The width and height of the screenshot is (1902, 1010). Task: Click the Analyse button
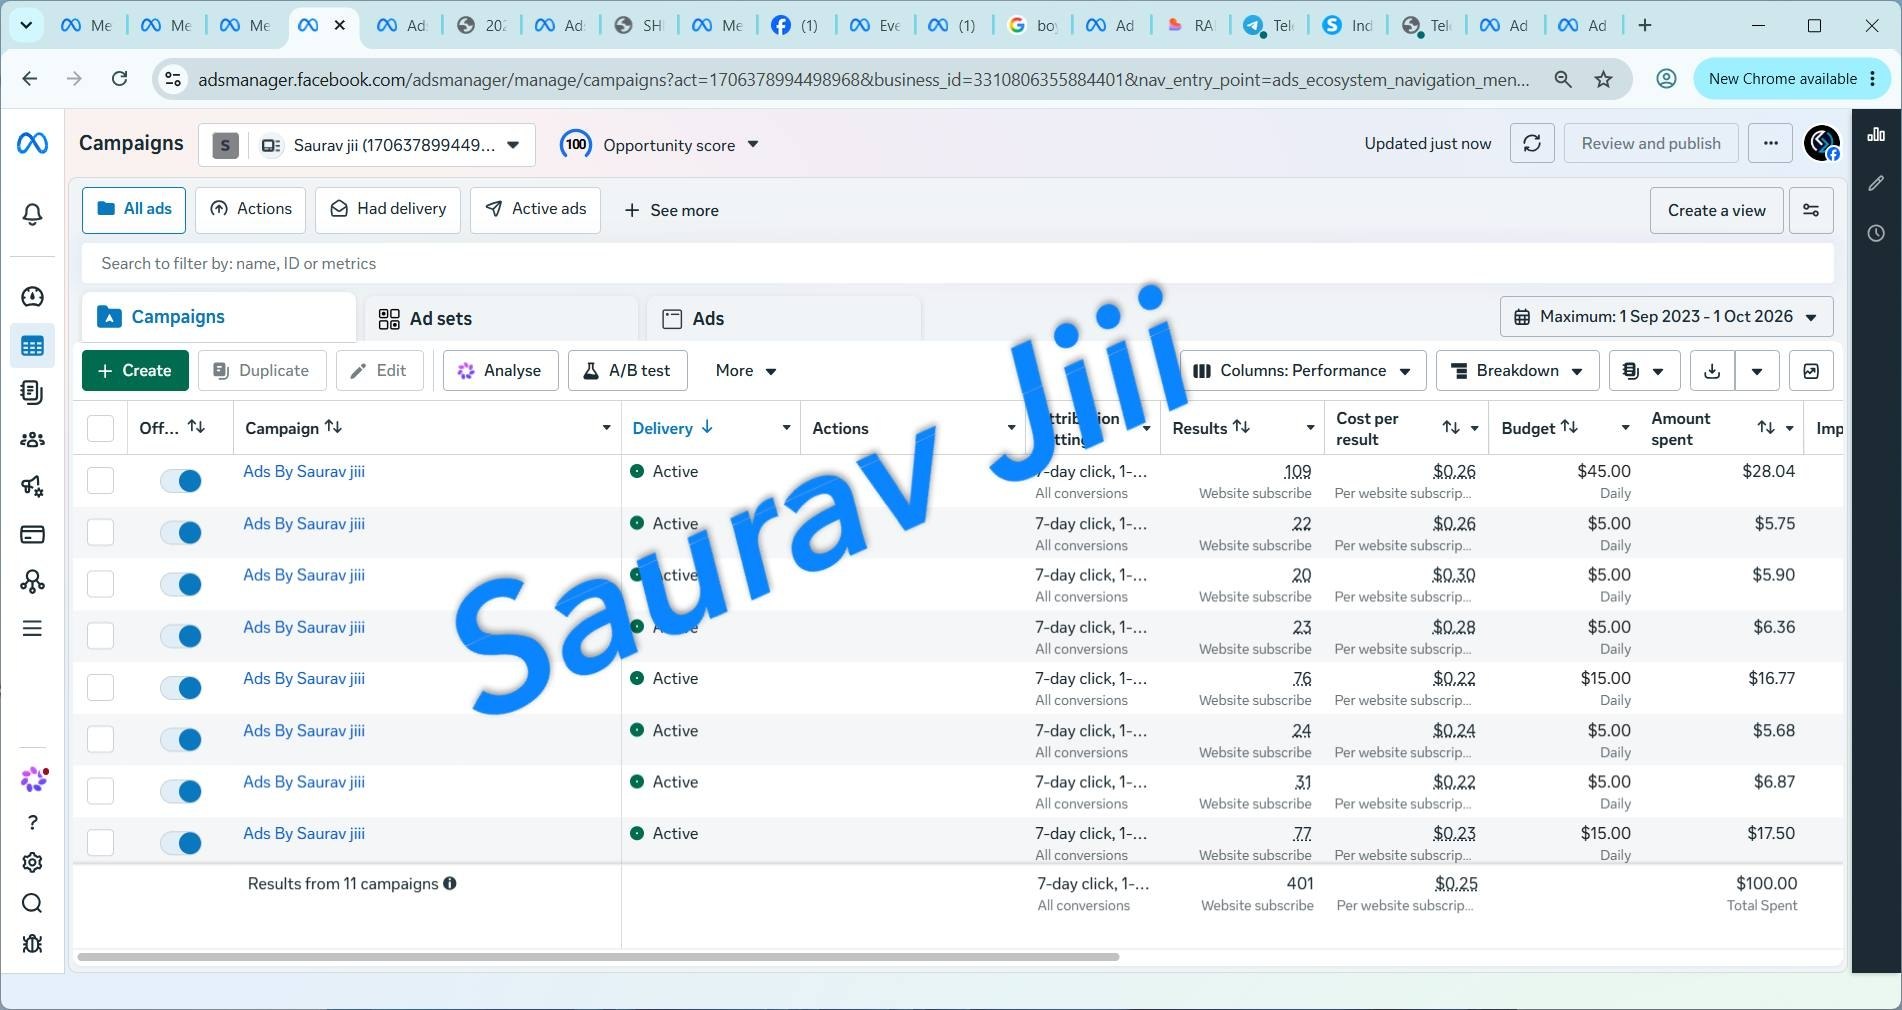click(500, 371)
